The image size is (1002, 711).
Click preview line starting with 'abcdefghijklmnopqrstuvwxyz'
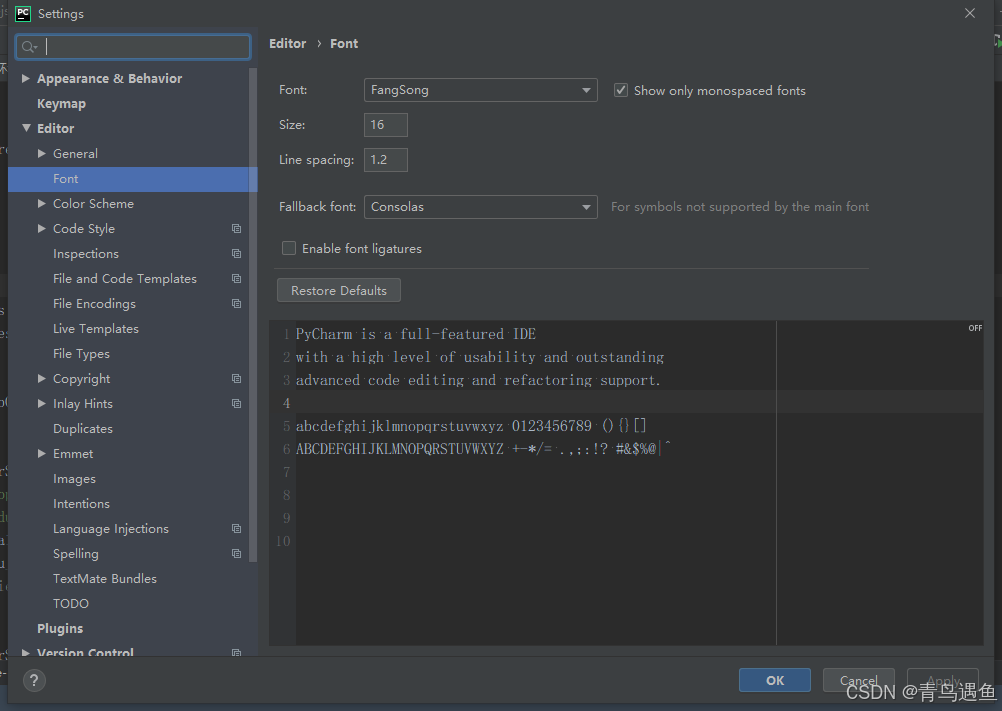click(x=471, y=425)
